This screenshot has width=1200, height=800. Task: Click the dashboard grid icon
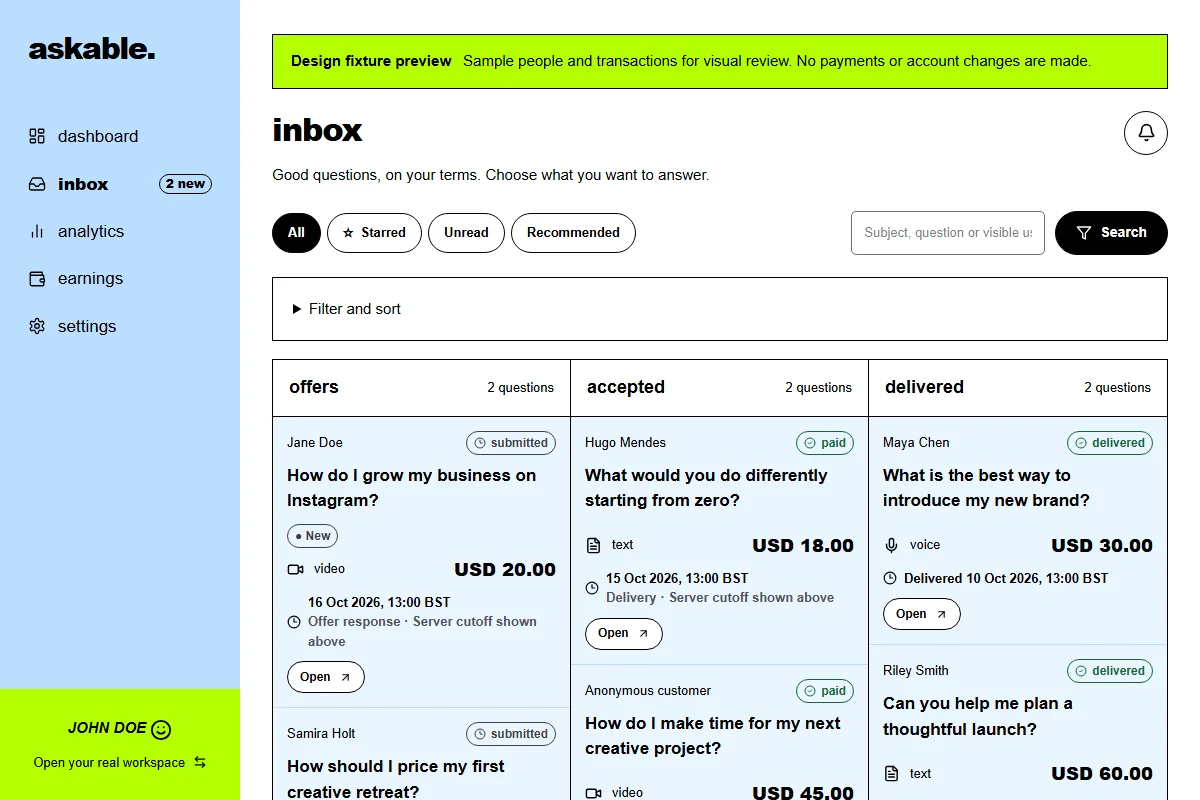pos(37,136)
